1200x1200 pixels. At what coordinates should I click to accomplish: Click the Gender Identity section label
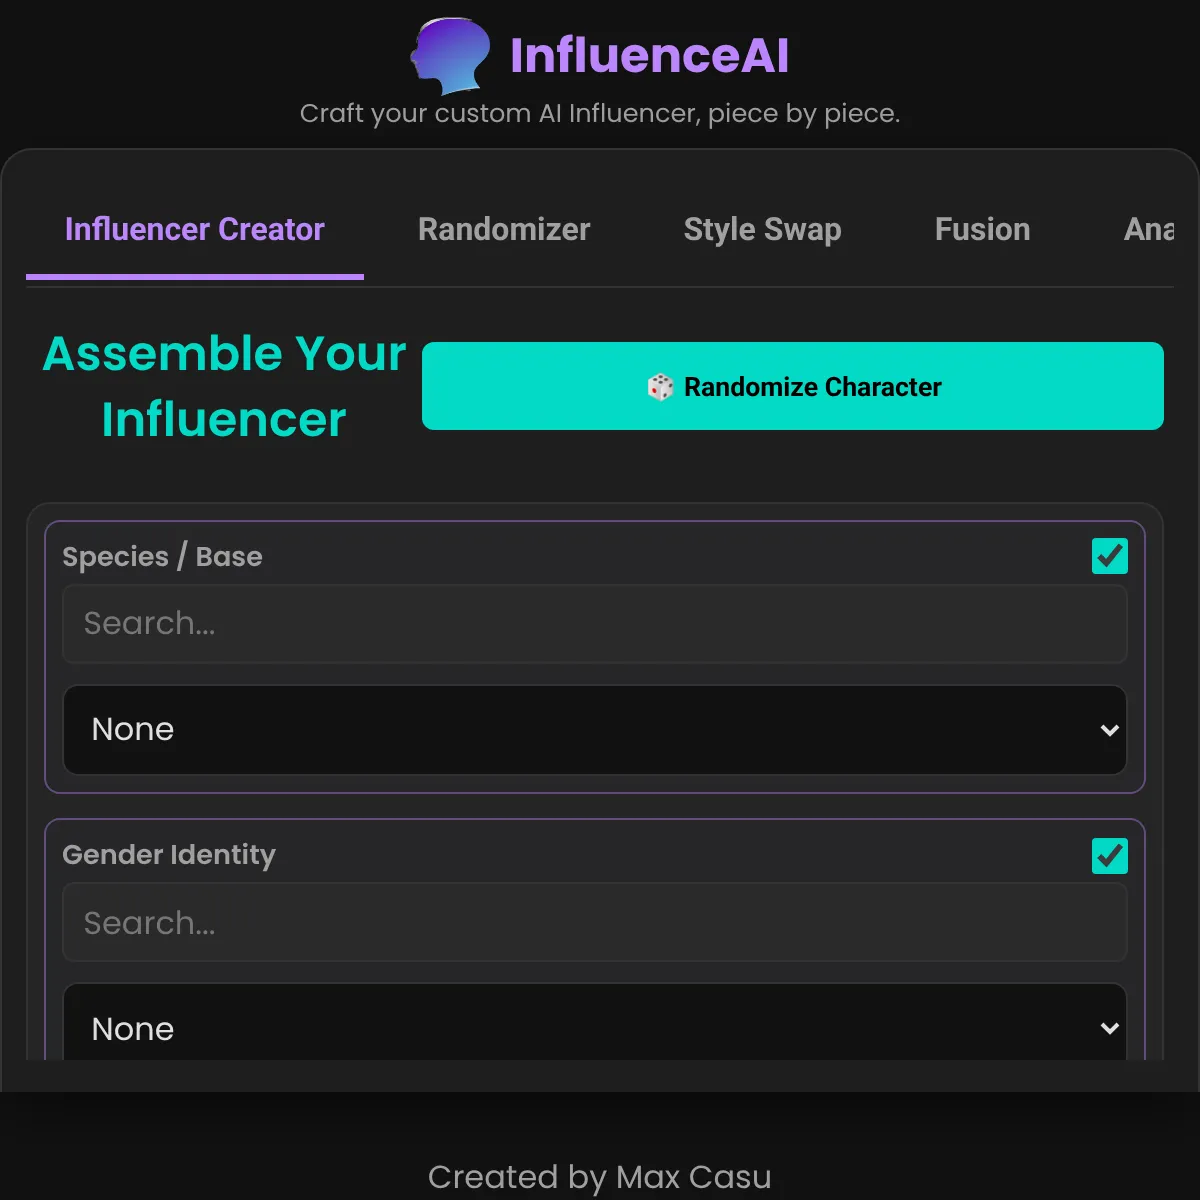(x=169, y=855)
